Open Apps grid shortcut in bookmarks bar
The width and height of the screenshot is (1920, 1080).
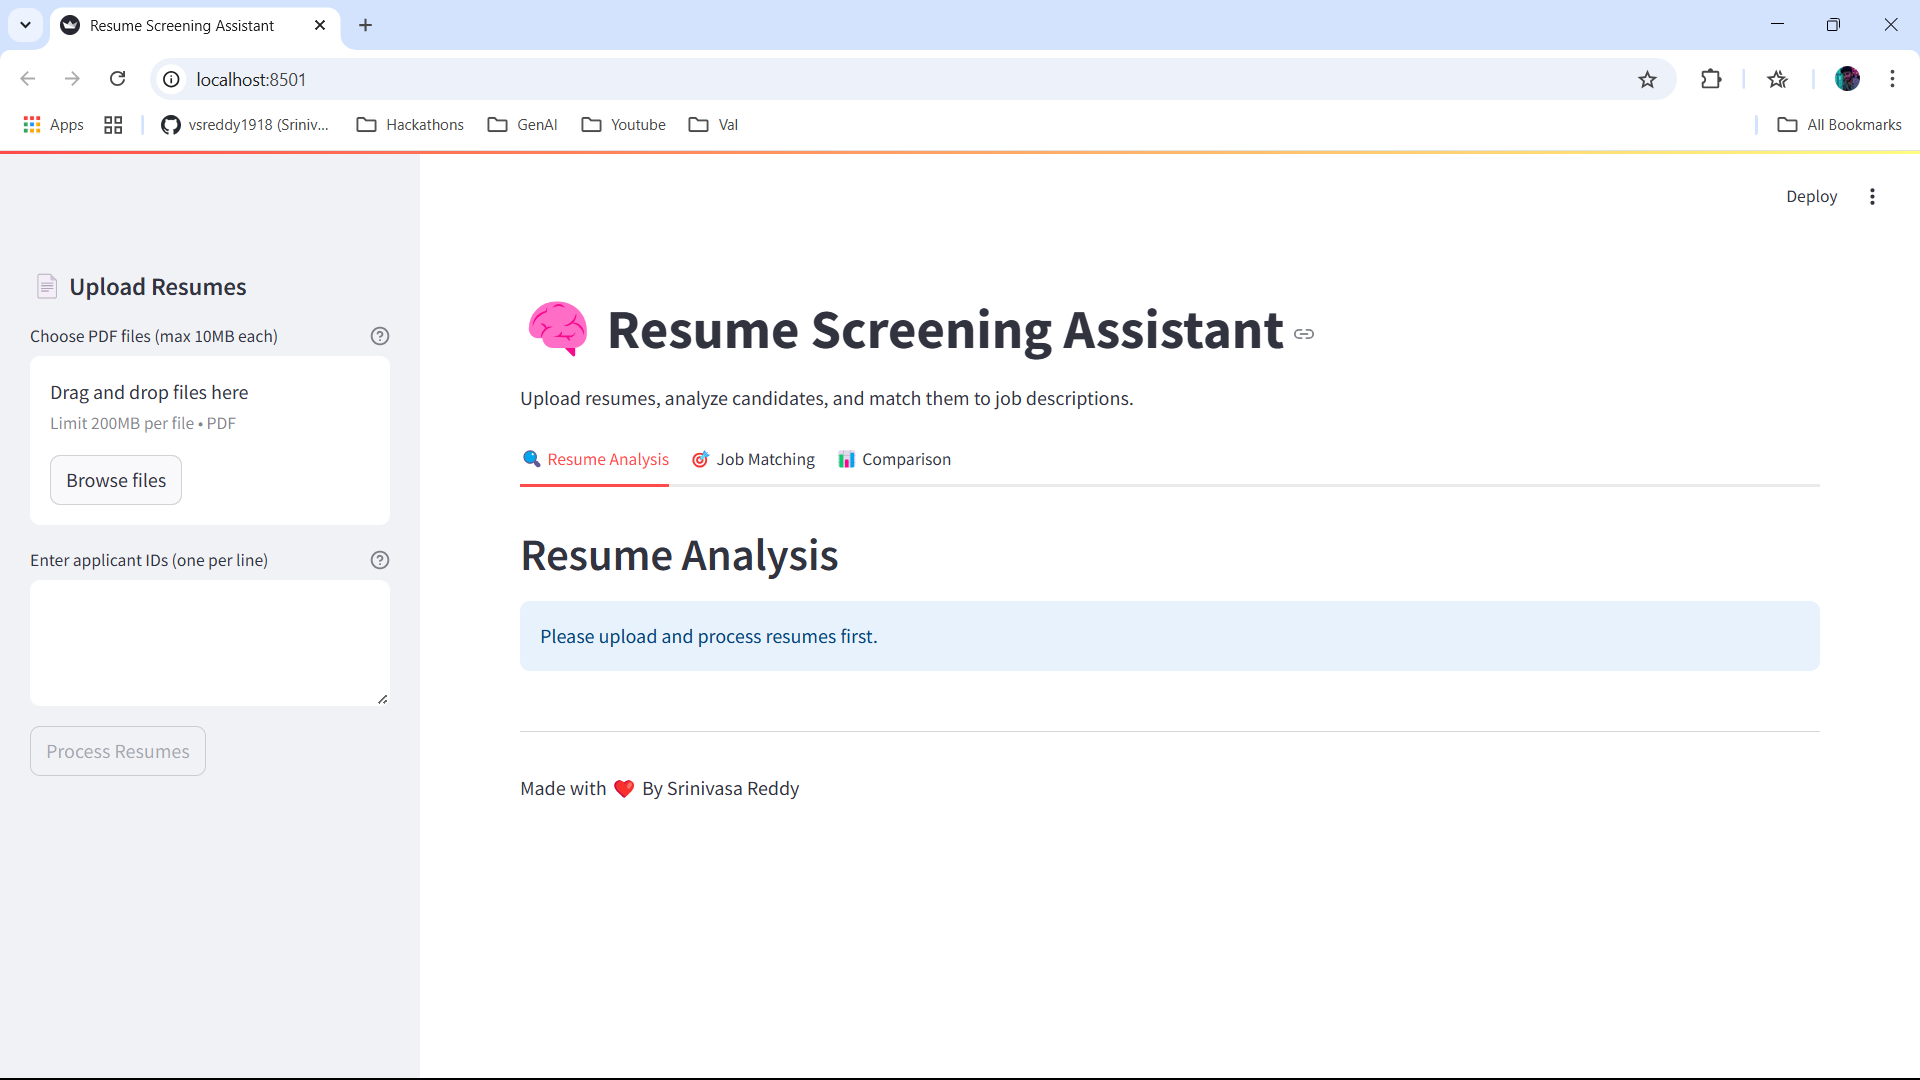pyautogui.click(x=53, y=125)
